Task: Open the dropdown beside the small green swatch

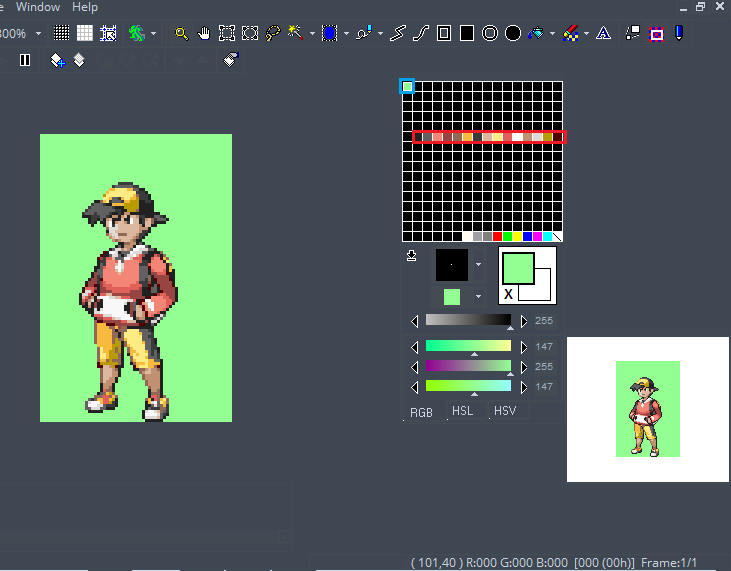Action: 478,297
